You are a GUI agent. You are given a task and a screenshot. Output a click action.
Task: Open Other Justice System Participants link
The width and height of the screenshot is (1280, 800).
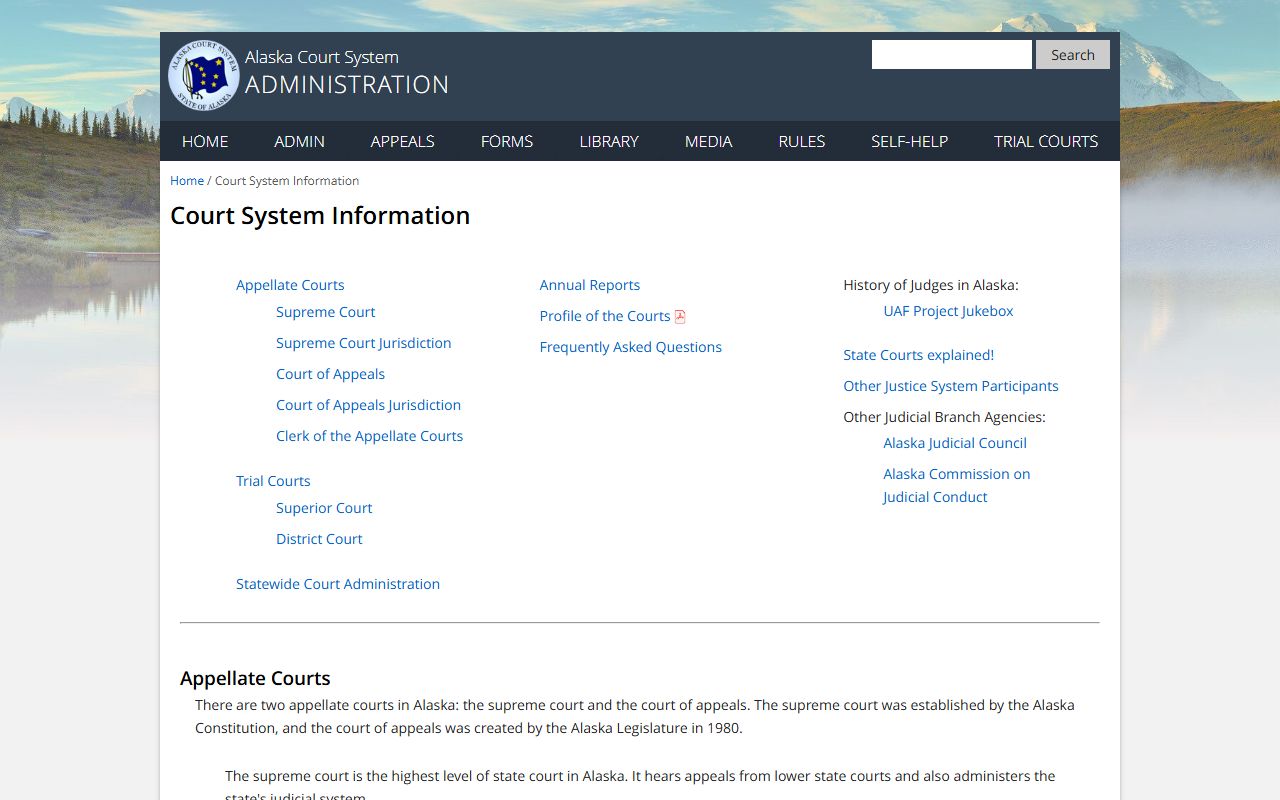951,386
